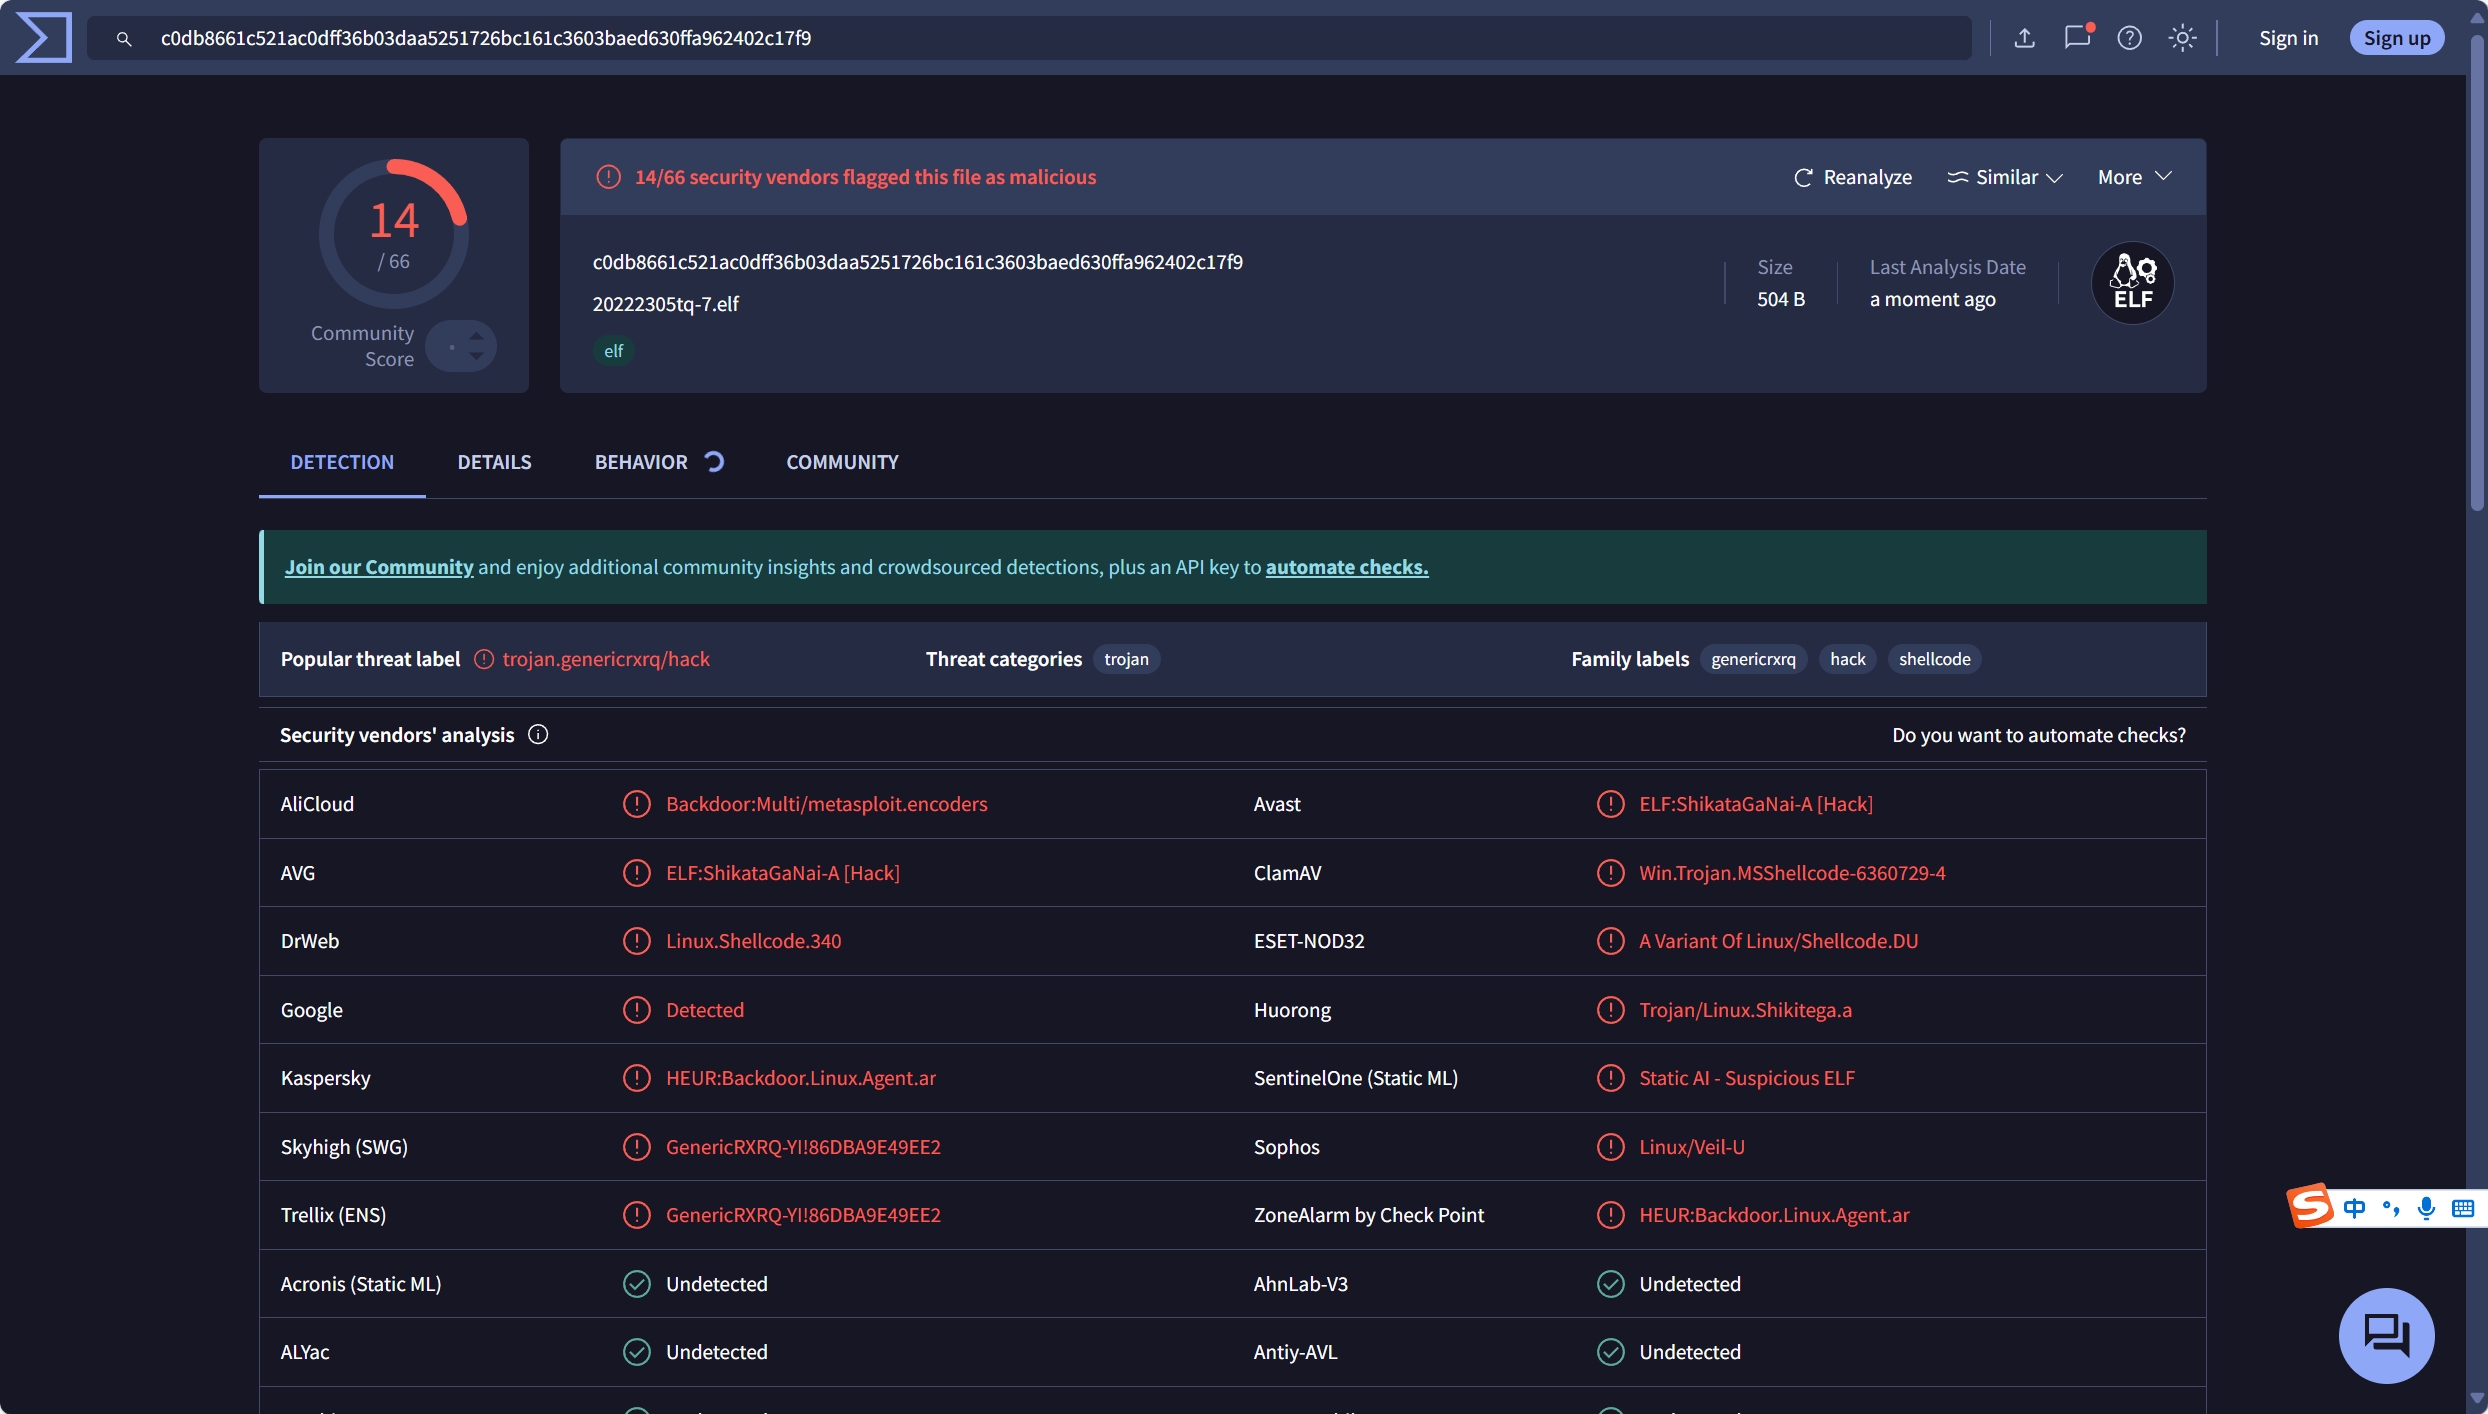Open the notifications flag icon
The width and height of the screenshot is (2488, 1414).
(2078, 37)
